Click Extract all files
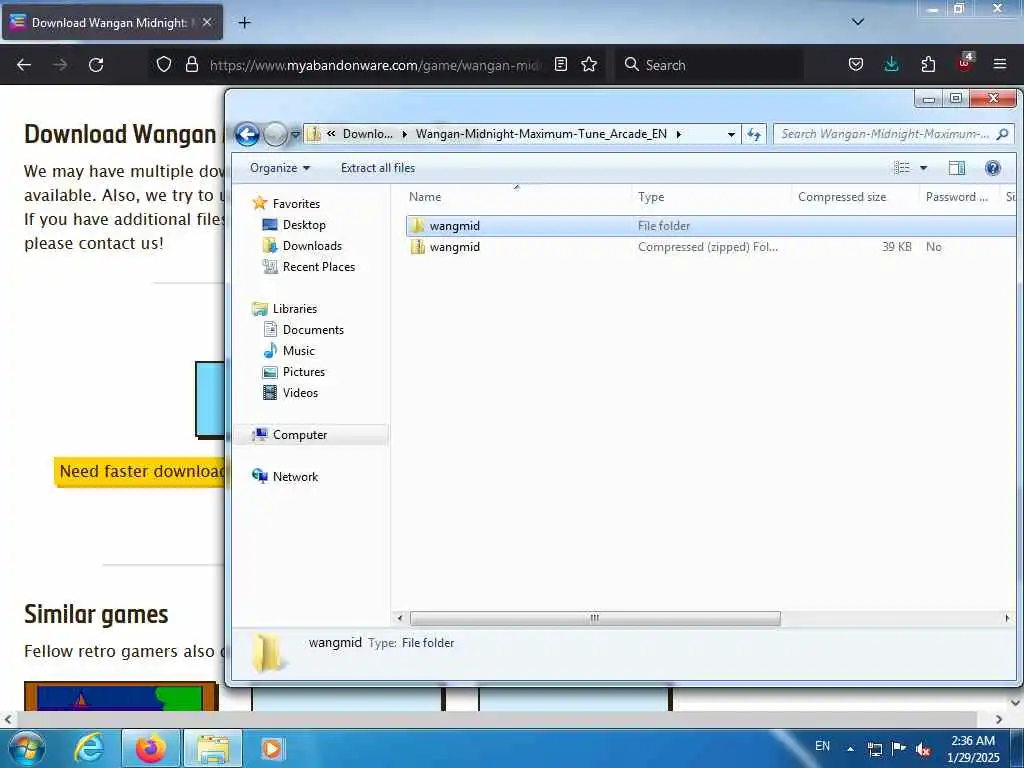 click(377, 168)
